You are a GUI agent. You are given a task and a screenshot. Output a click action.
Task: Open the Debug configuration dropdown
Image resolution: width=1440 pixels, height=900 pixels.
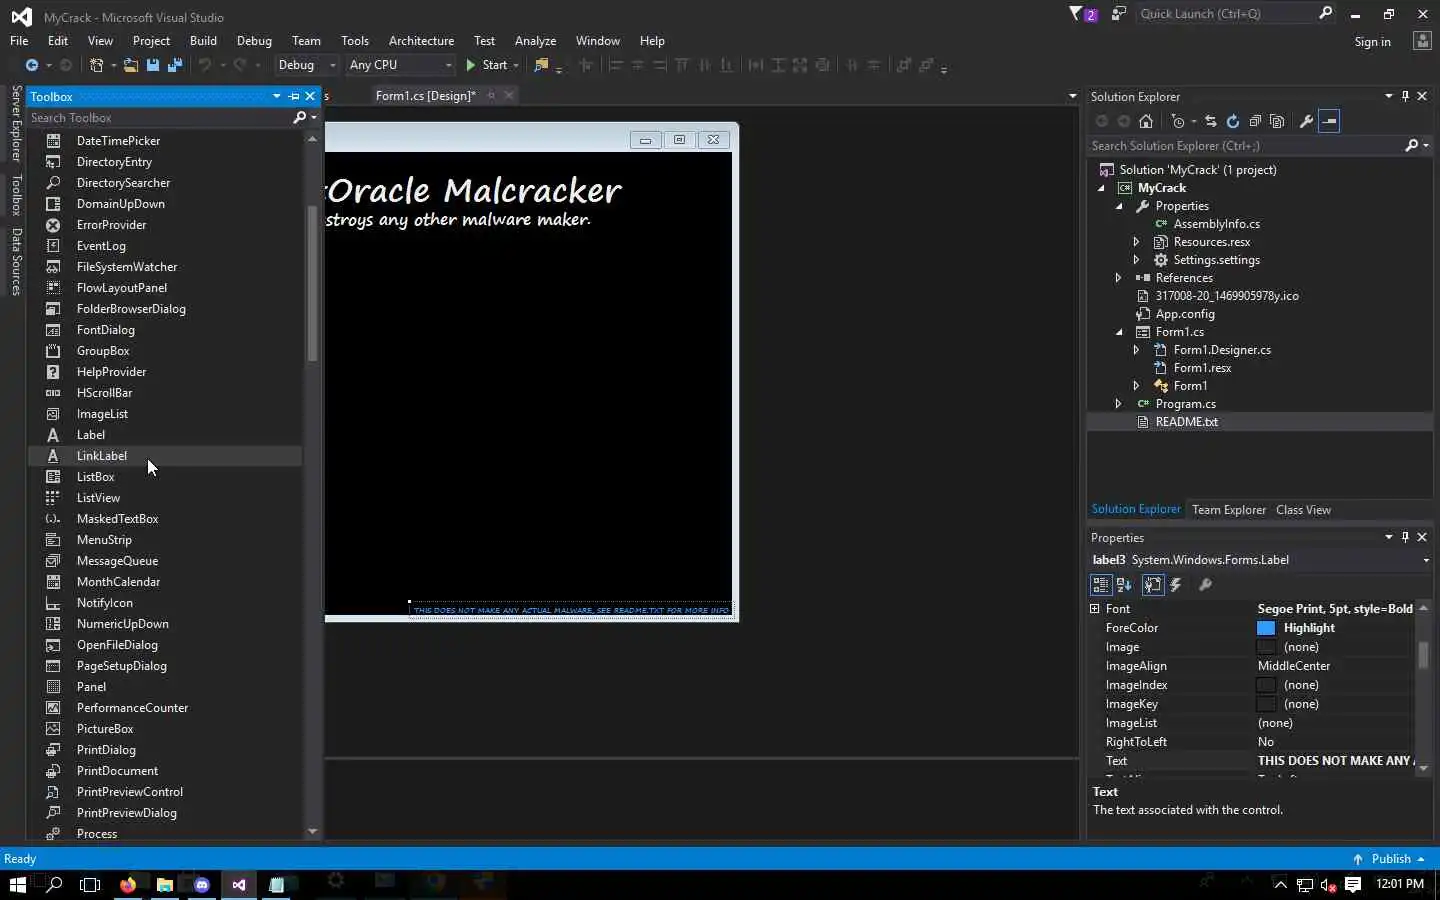(307, 65)
